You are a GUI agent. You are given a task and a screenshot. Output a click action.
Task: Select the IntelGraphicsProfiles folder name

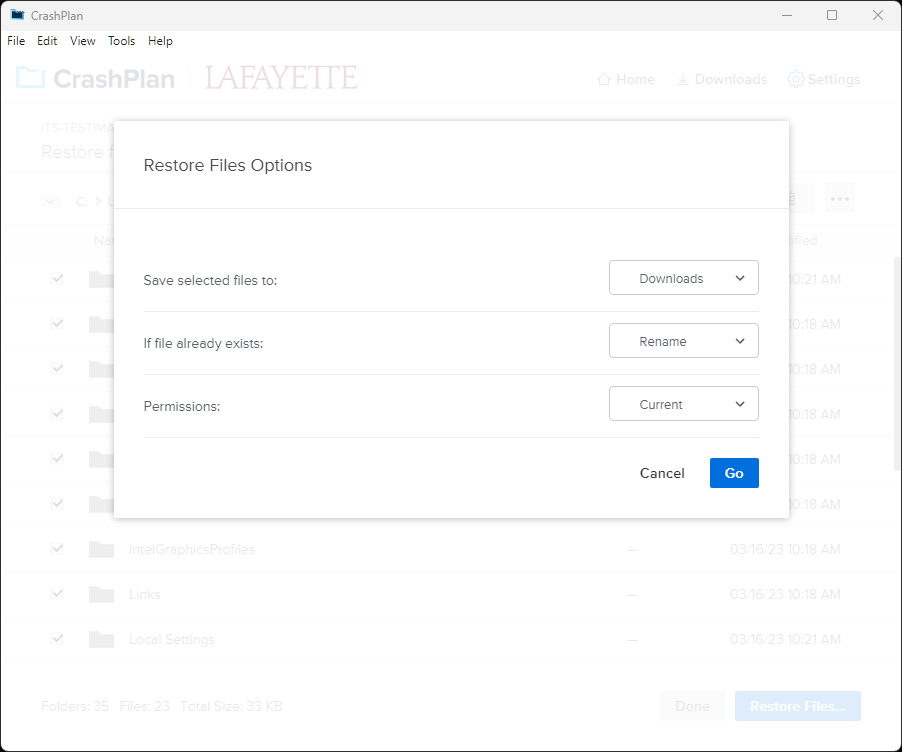click(x=192, y=549)
